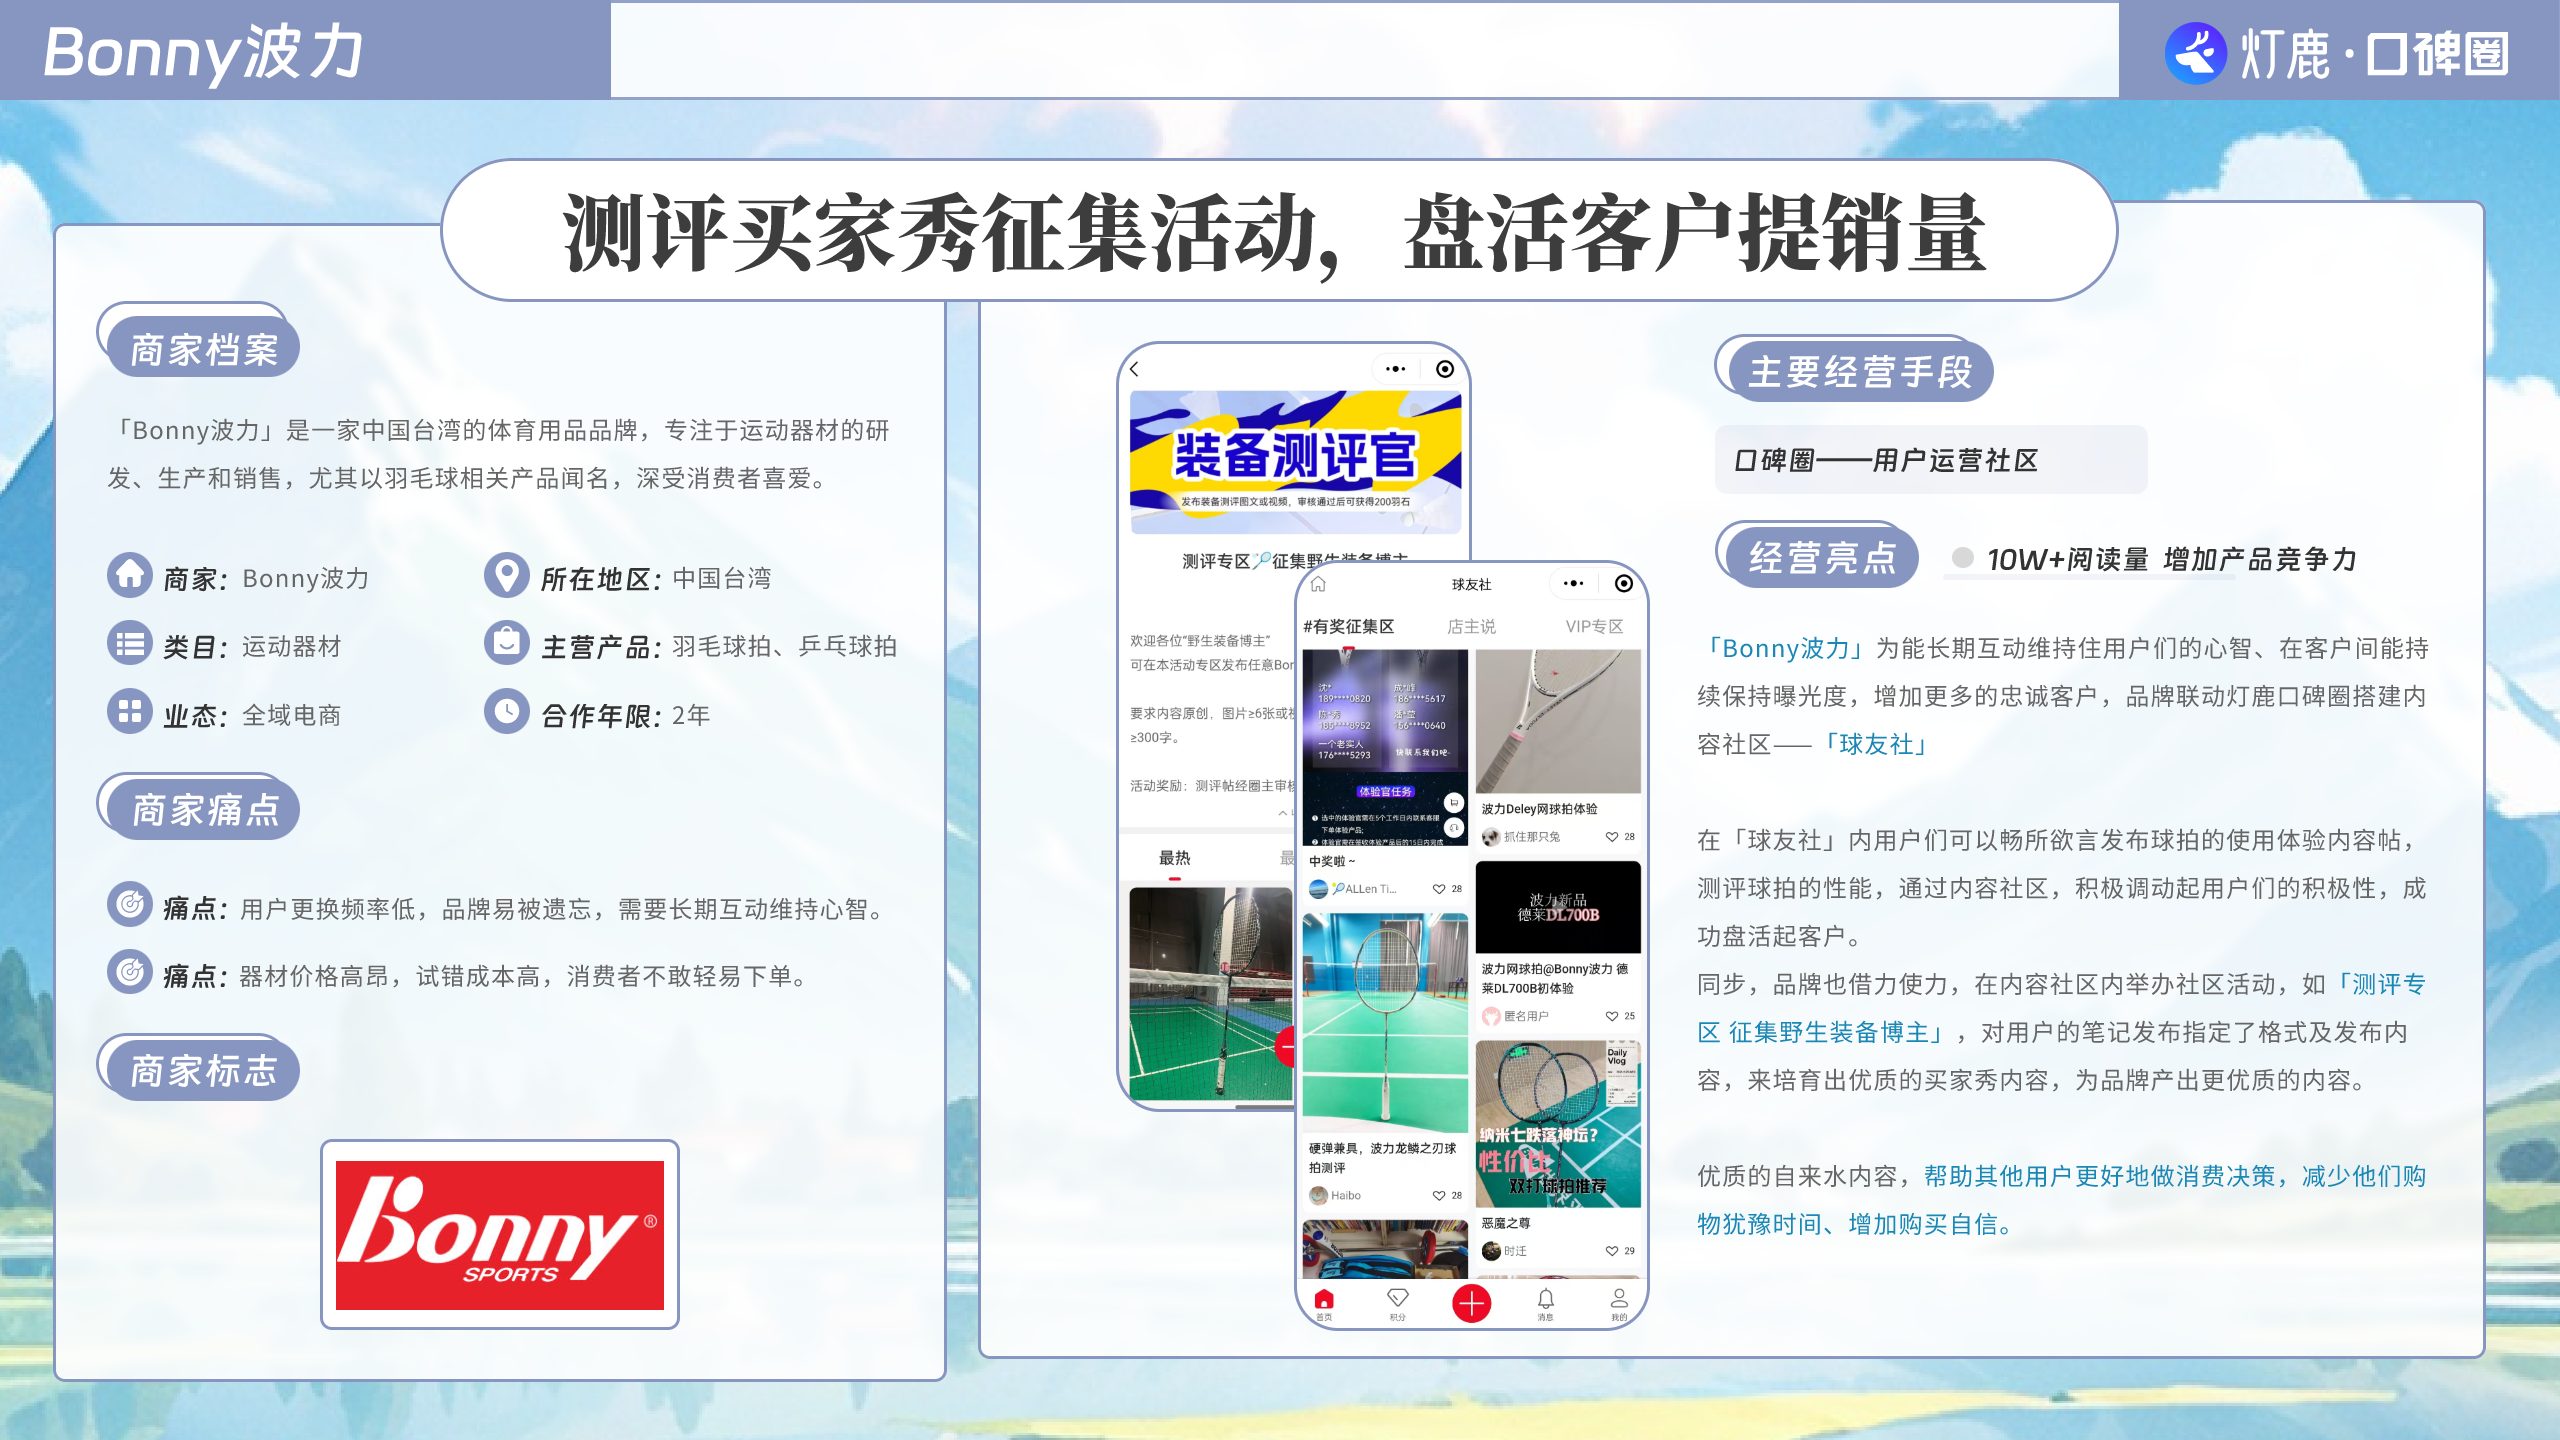
Task: Select the 最热 sorting tab
Action: [x=1174, y=858]
